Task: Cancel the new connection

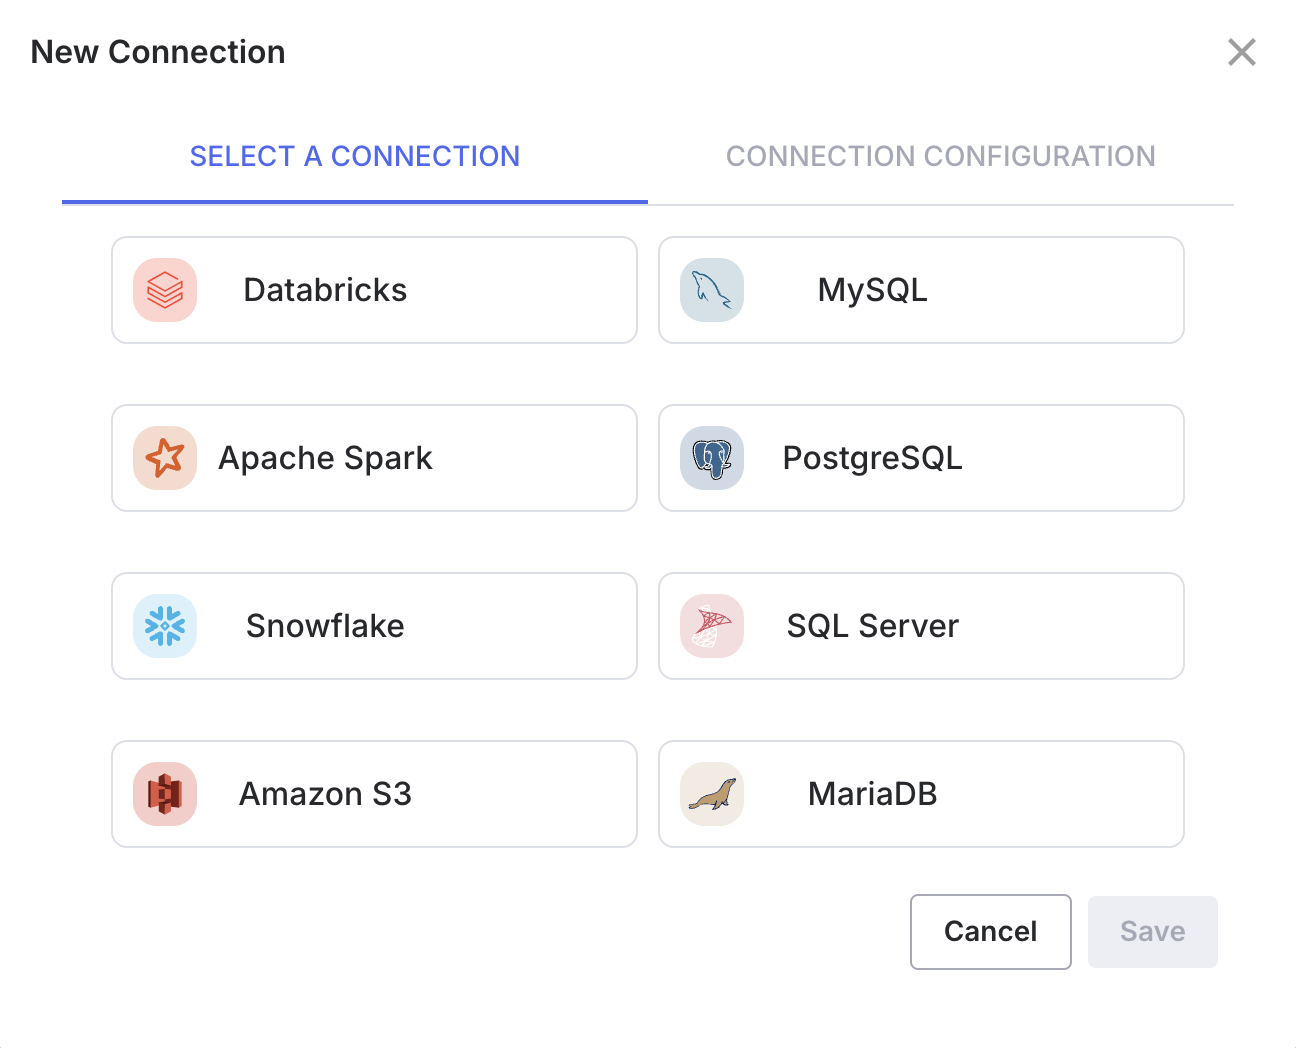Action: click(991, 932)
